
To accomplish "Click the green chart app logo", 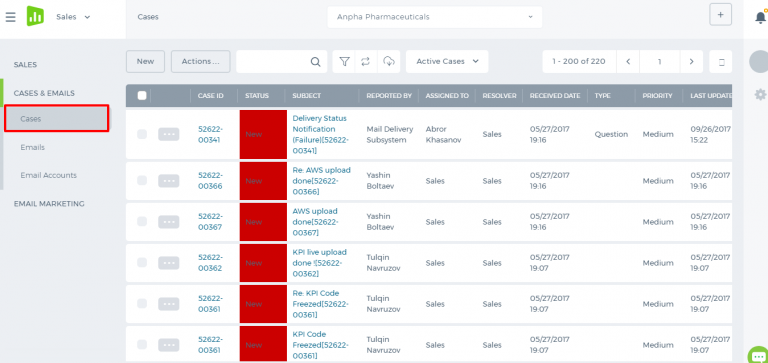I will [35, 17].
